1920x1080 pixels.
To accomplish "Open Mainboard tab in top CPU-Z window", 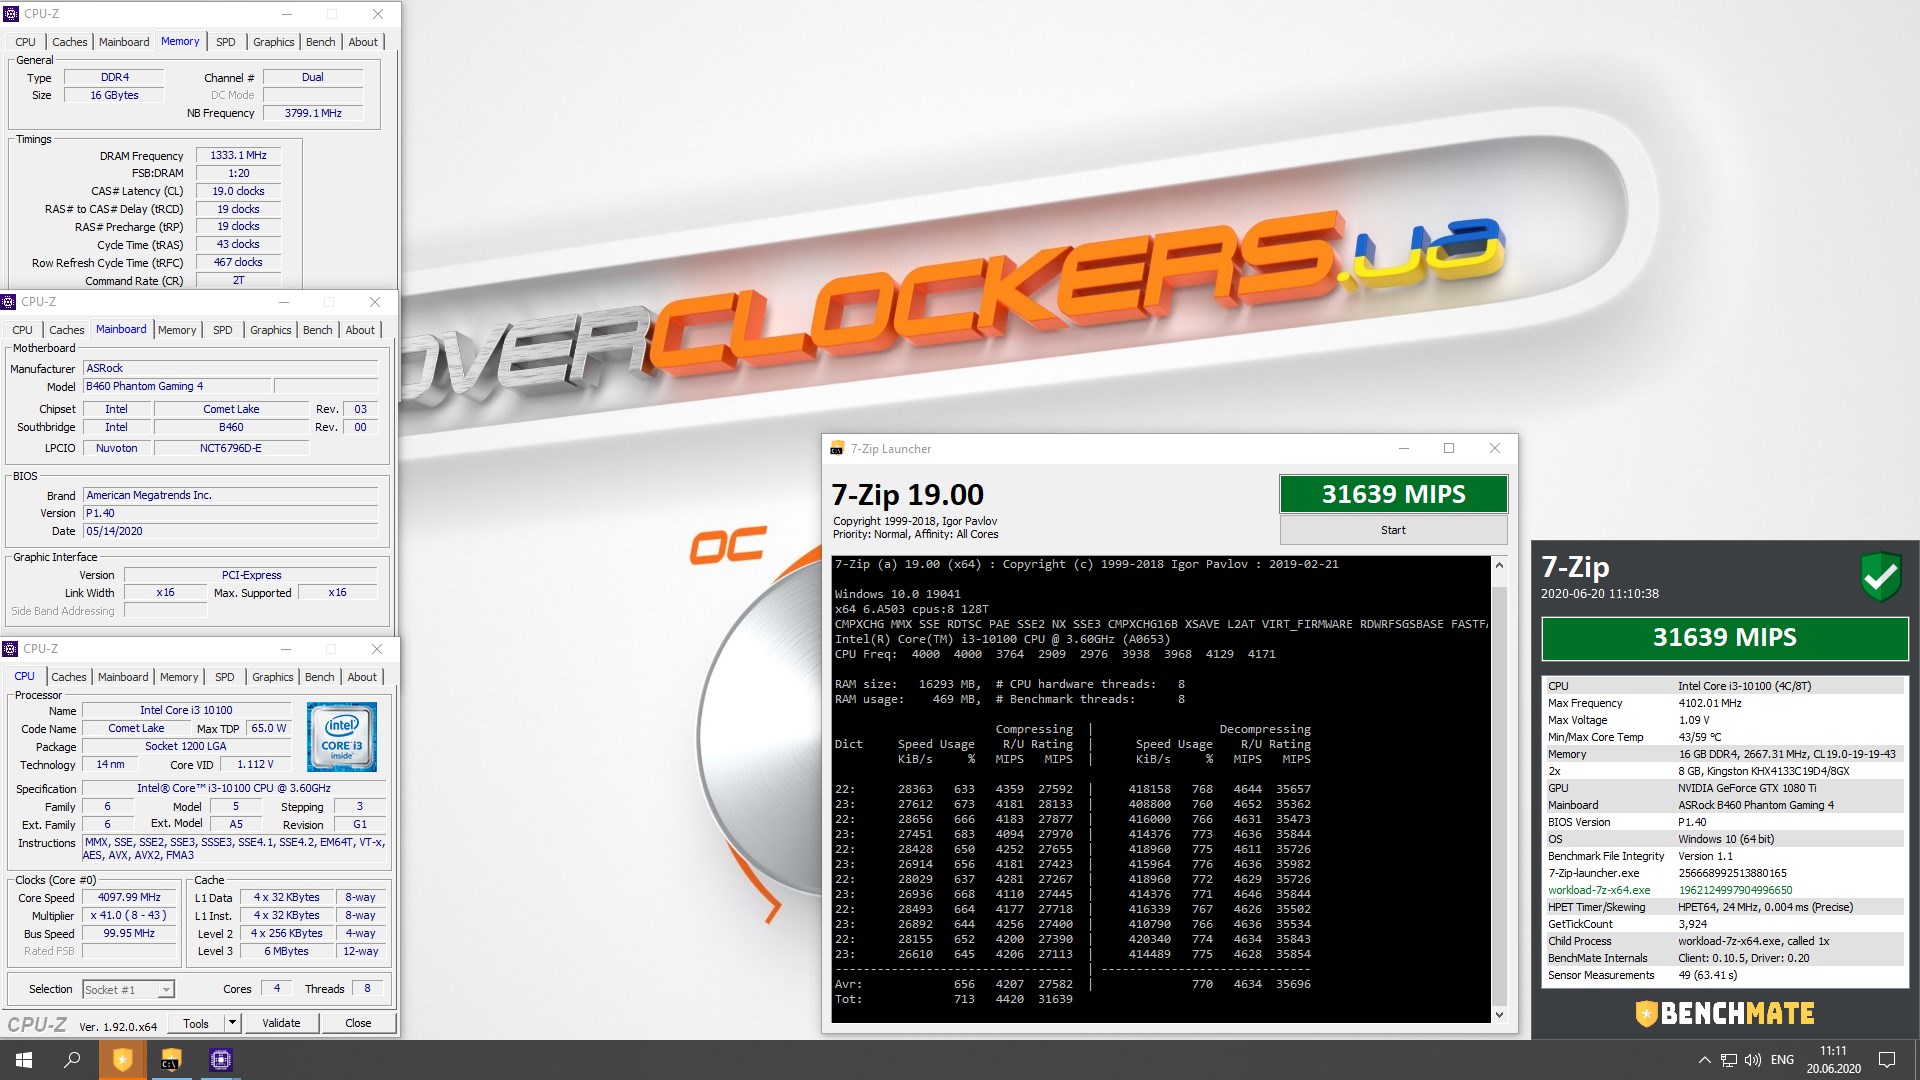I will point(124,42).
